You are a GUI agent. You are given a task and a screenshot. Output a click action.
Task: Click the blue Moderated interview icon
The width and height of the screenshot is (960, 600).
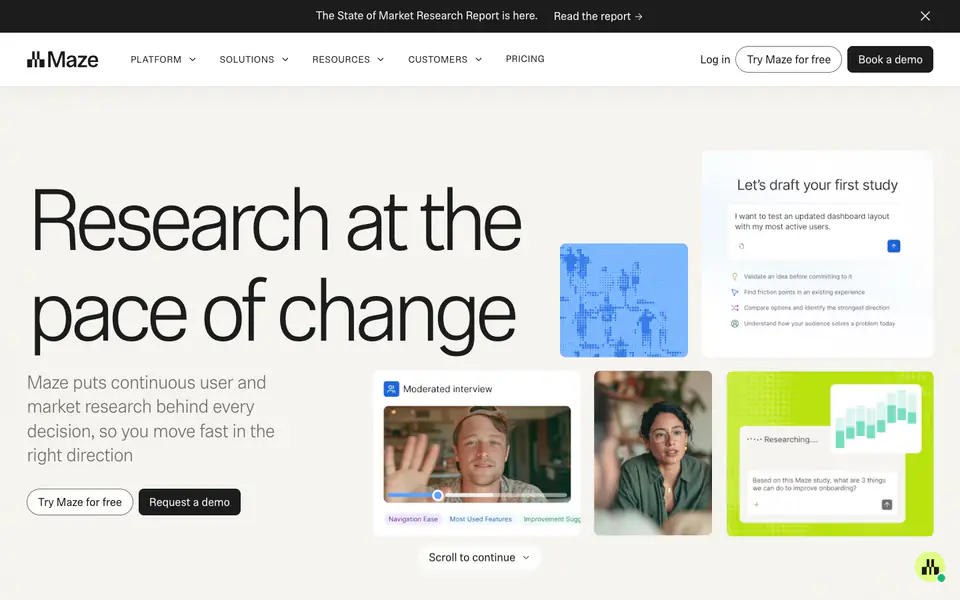click(x=391, y=389)
